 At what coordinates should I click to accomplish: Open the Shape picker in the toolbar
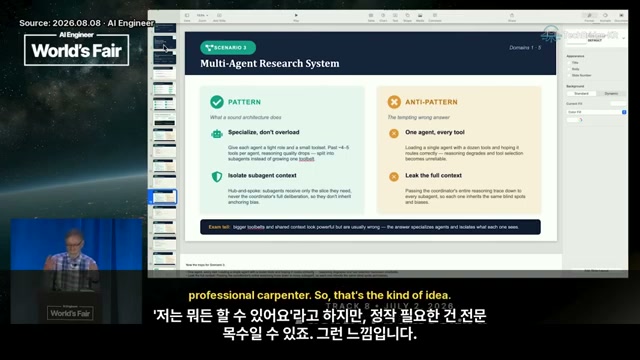coord(407,17)
